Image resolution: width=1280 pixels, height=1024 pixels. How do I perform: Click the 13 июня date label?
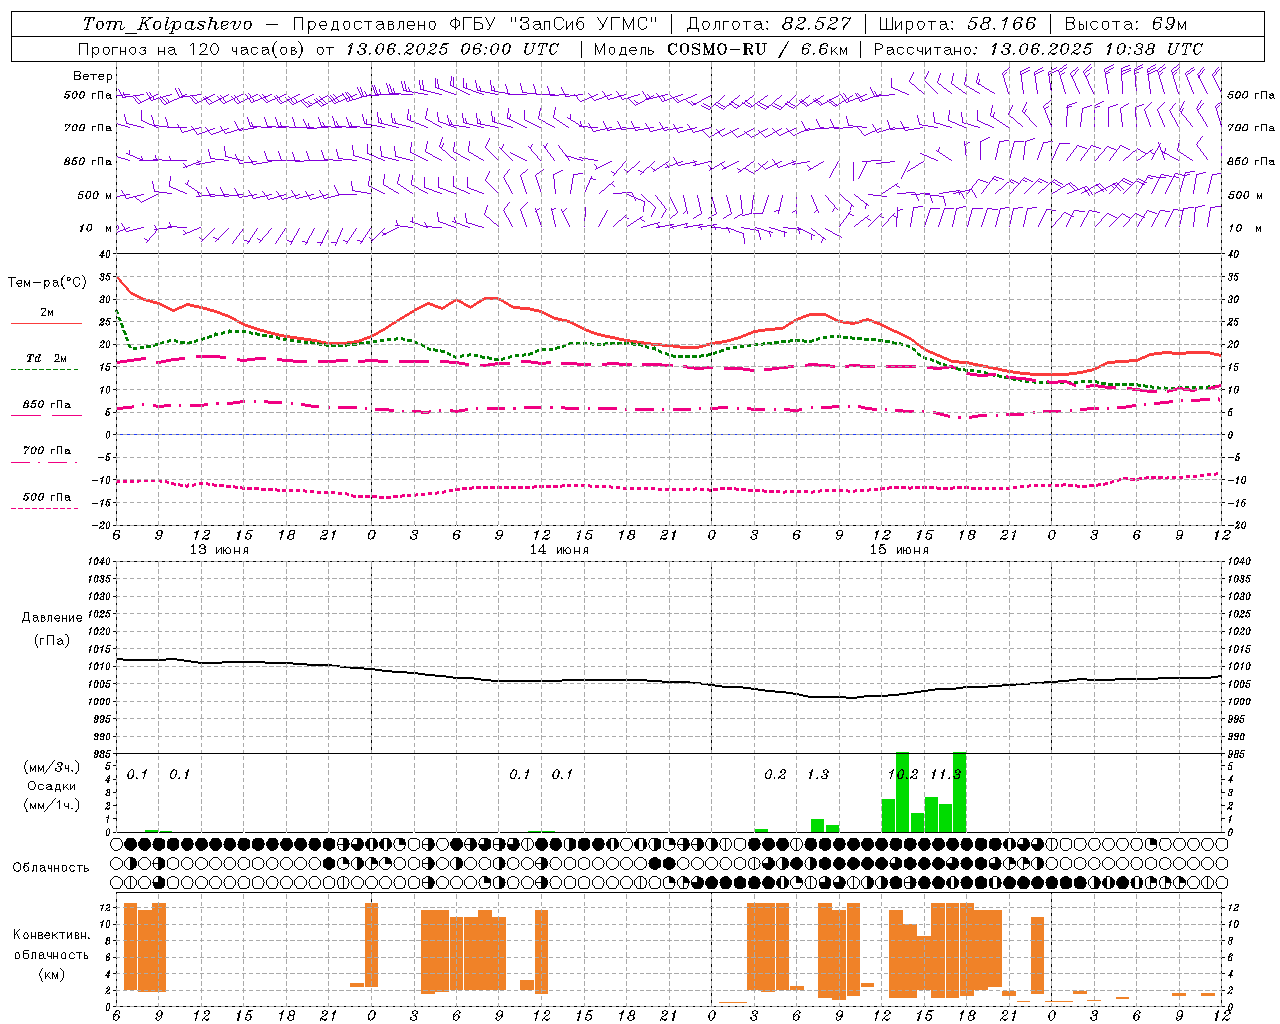219,550
